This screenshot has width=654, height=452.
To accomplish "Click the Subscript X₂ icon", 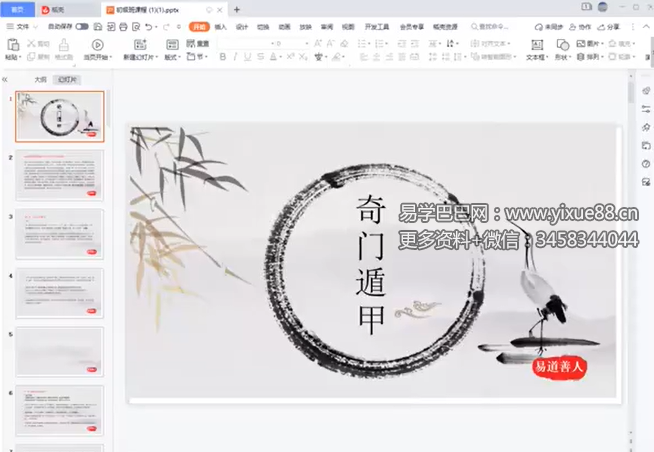I will (304, 57).
